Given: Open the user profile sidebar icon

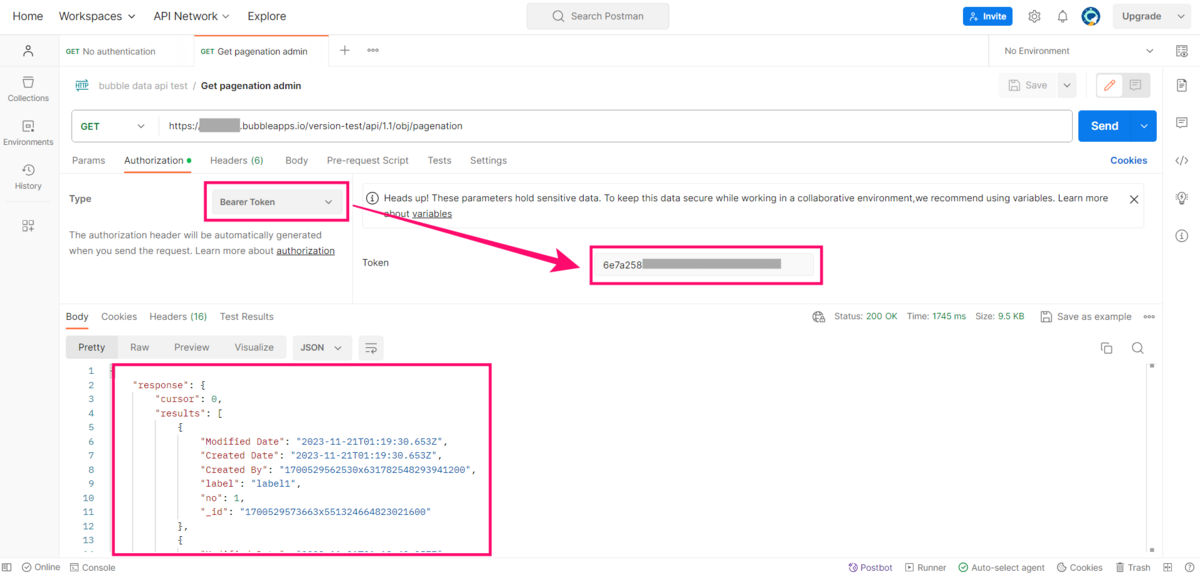Looking at the screenshot, I should click(28, 51).
